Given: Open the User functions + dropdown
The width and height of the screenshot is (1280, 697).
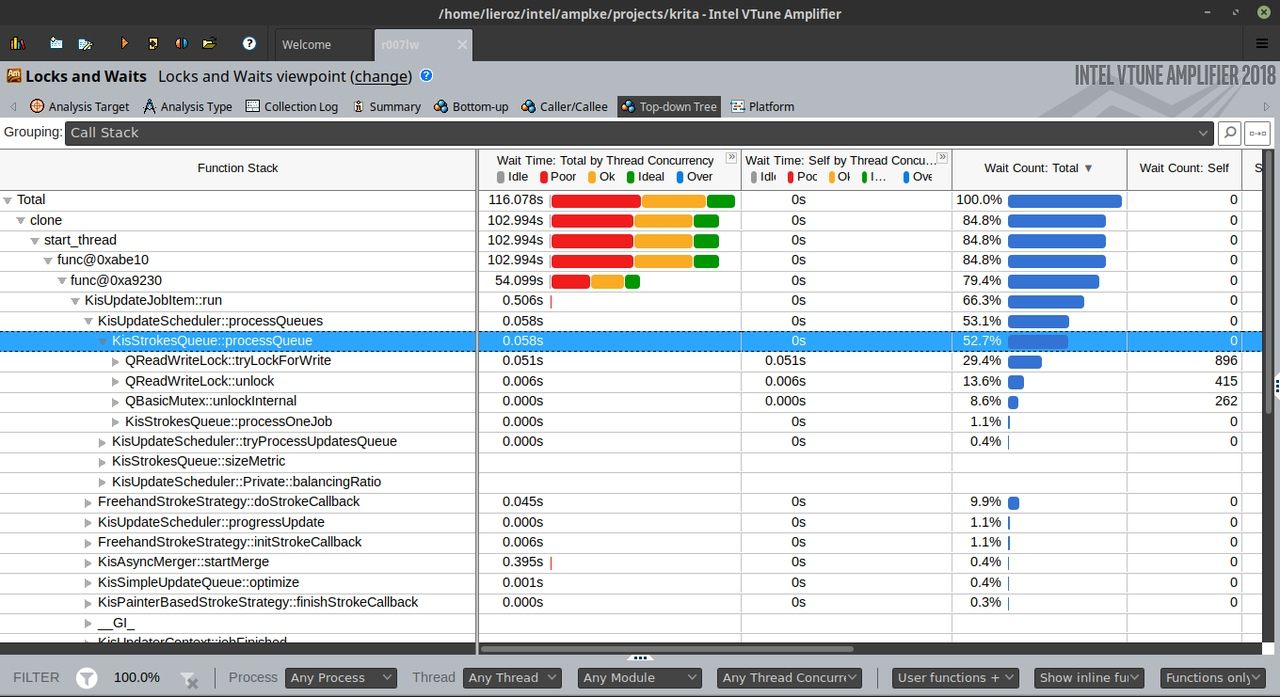Looking at the screenshot, I should [x=955, y=678].
